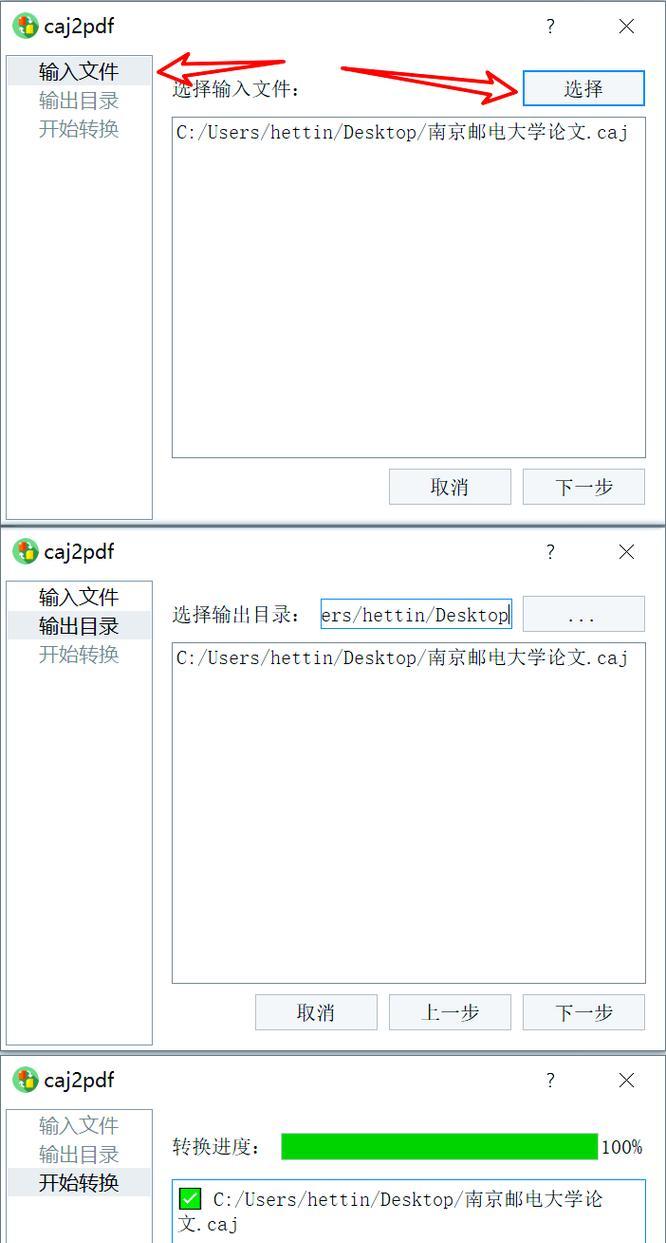This screenshot has height=1243, width=666.
Task: Click 上一步 to go back a step
Action: 450,1012
